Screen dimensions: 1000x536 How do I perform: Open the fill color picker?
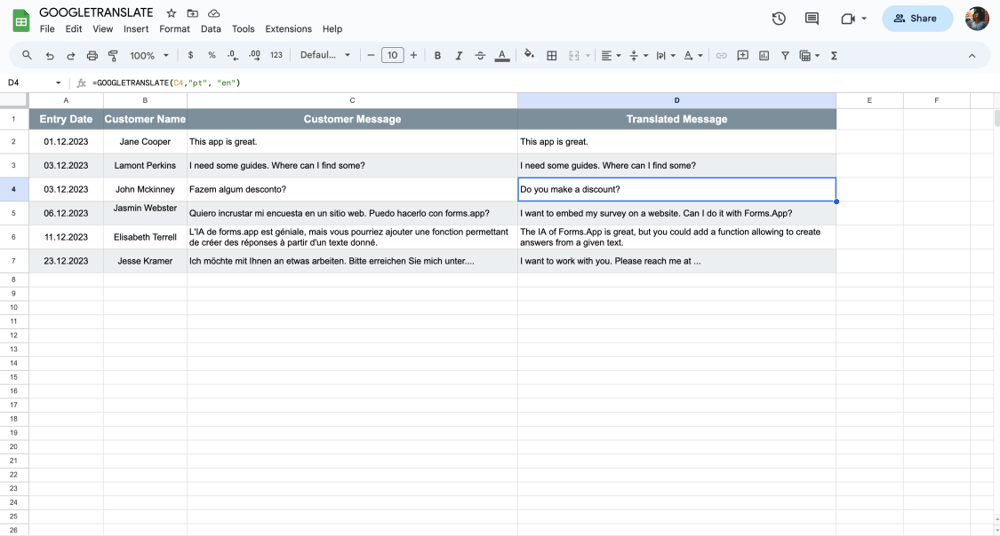pyautogui.click(x=529, y=56)
